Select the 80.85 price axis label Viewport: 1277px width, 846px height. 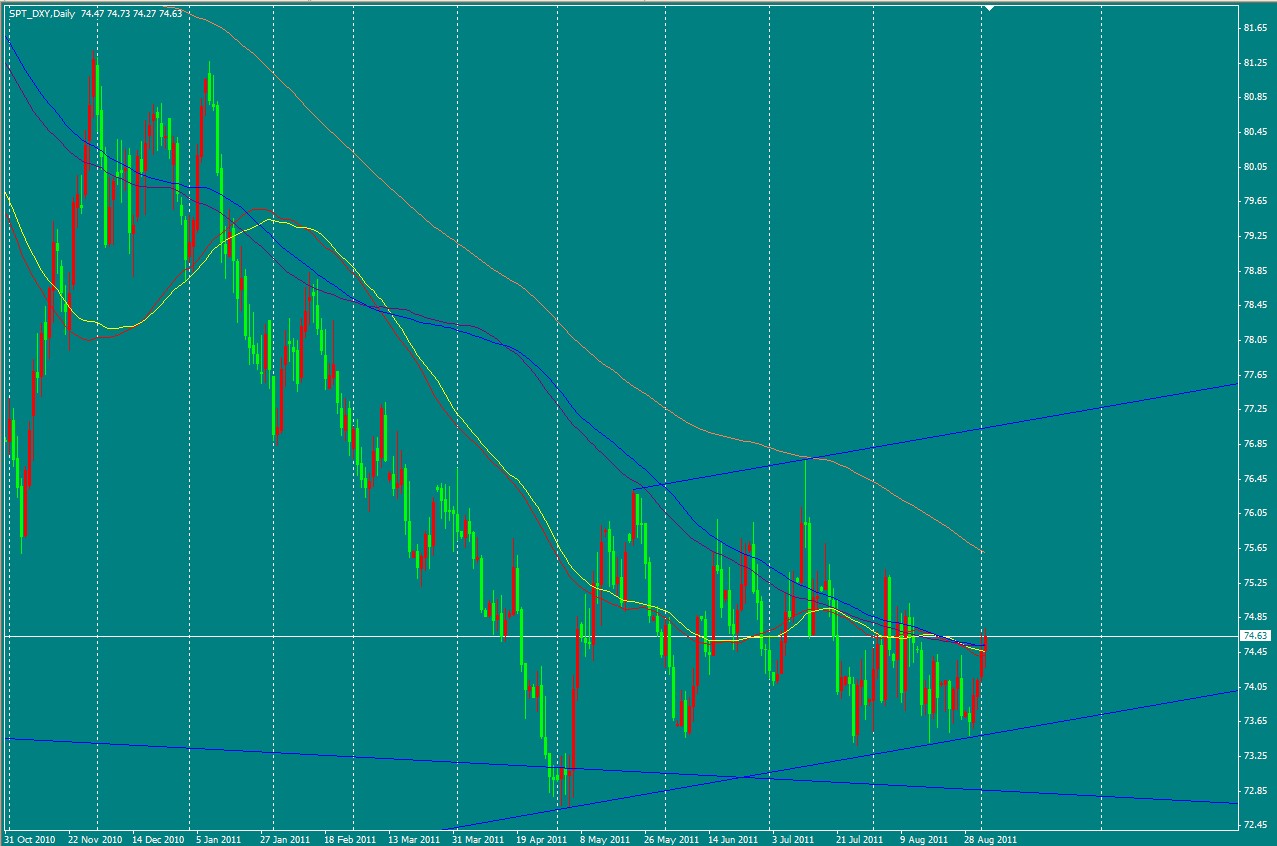point(1255,97)
